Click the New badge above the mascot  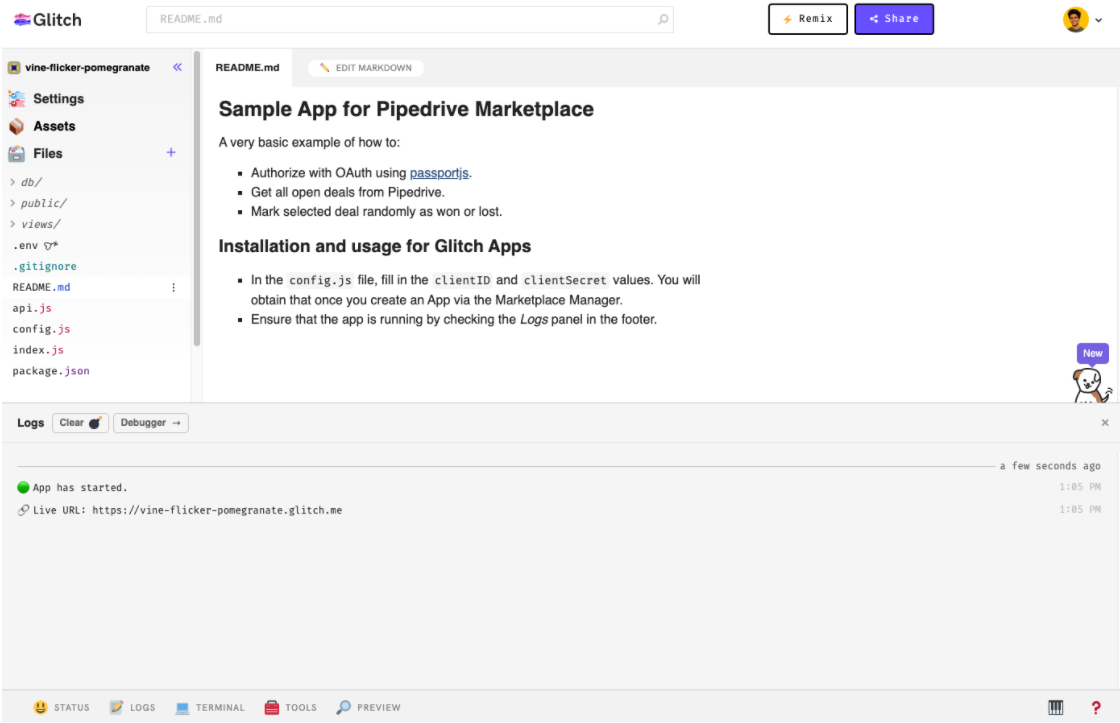[x=1092, y=353]
